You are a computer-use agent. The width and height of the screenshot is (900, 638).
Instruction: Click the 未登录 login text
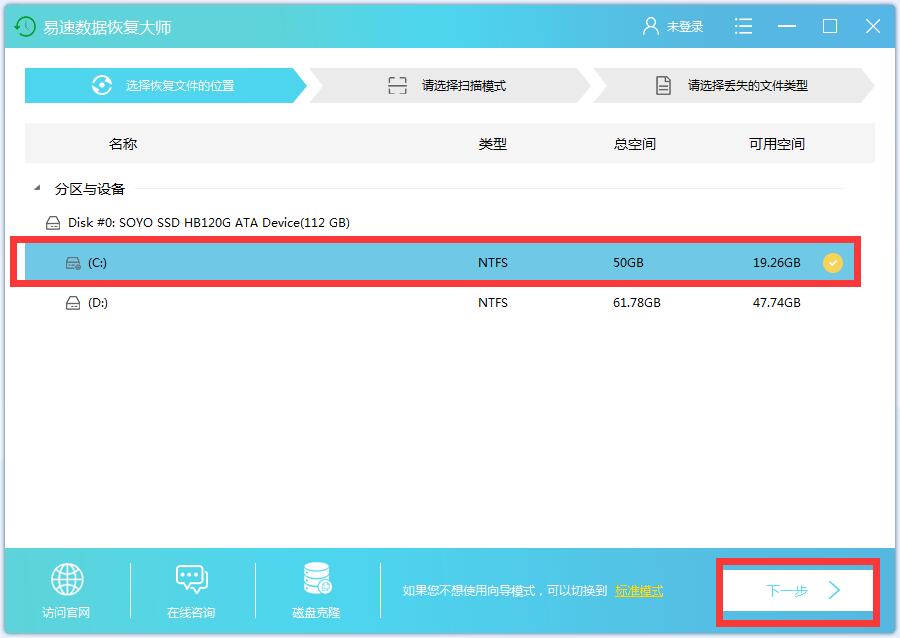pos(685,27)
